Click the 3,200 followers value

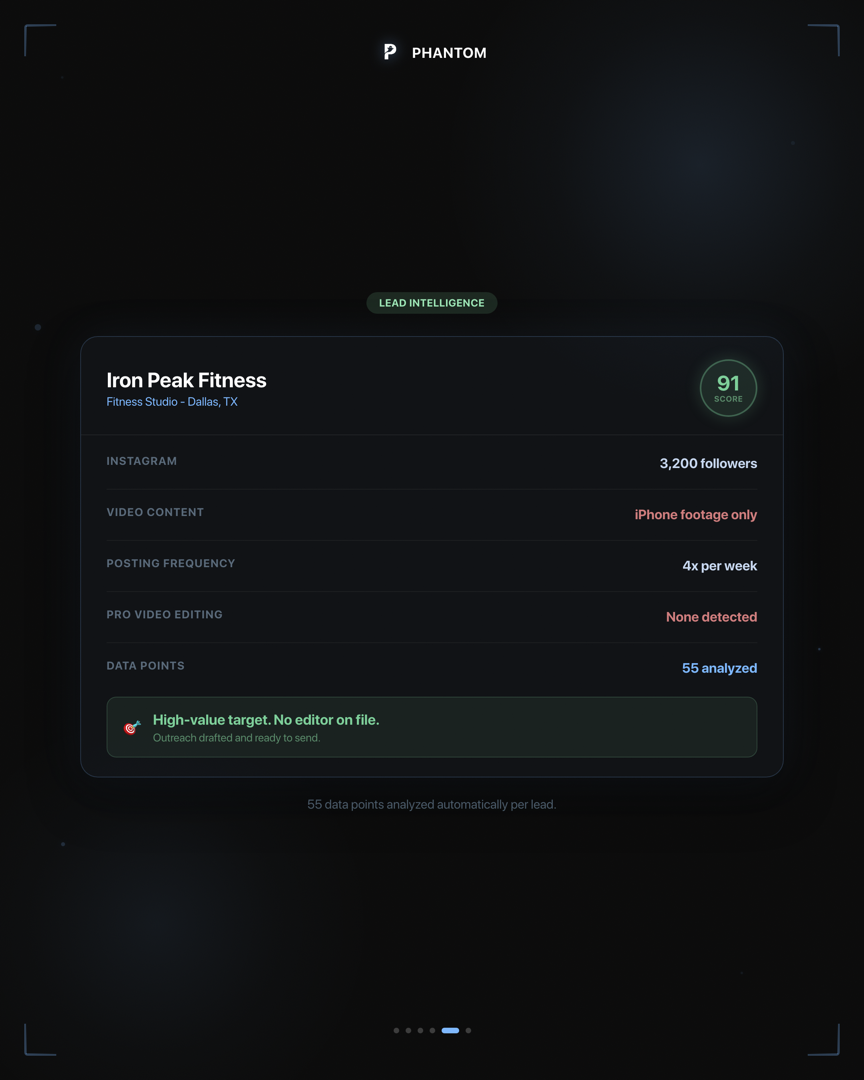pos(708,464)
